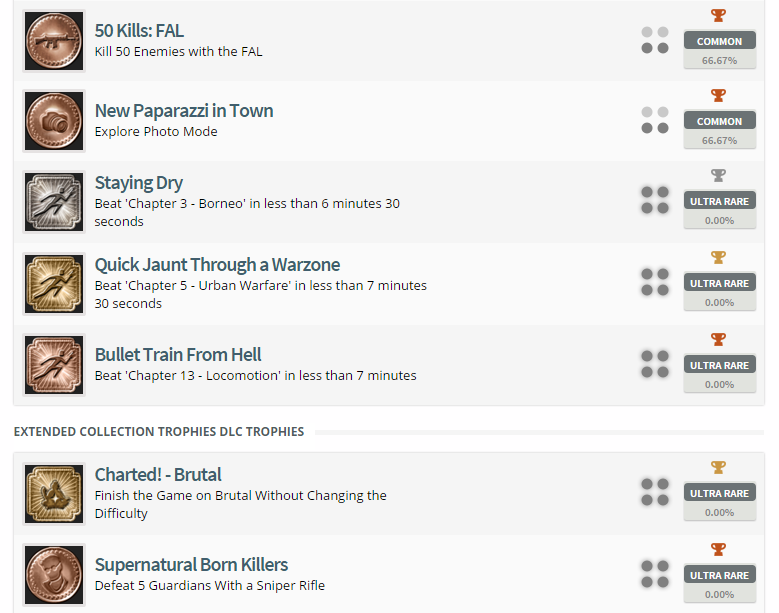779x613 pixels.
Task: Click the four-dot indicator for Bullet Train From Hell
Action: click(655, 364)
